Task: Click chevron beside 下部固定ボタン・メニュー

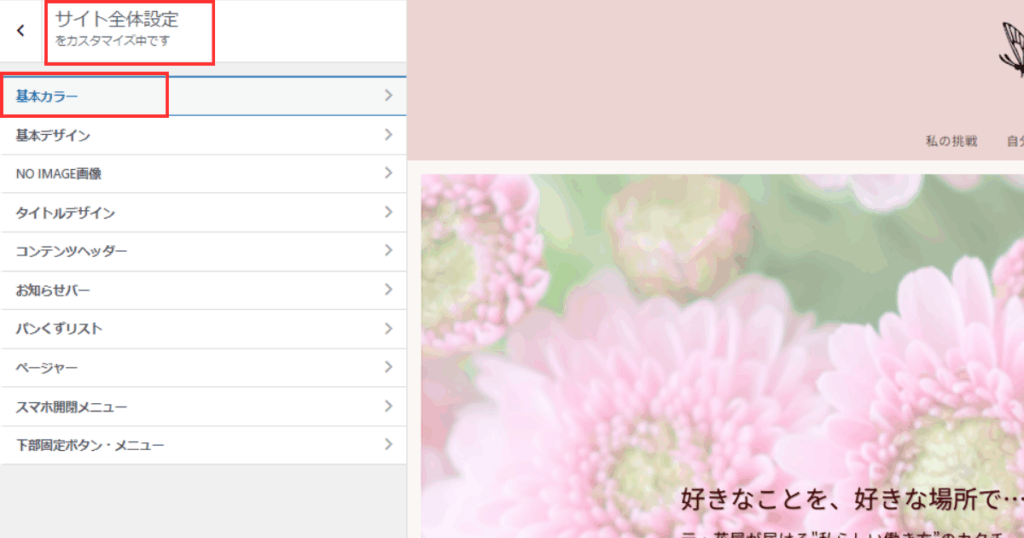Action: pos(388,445)
